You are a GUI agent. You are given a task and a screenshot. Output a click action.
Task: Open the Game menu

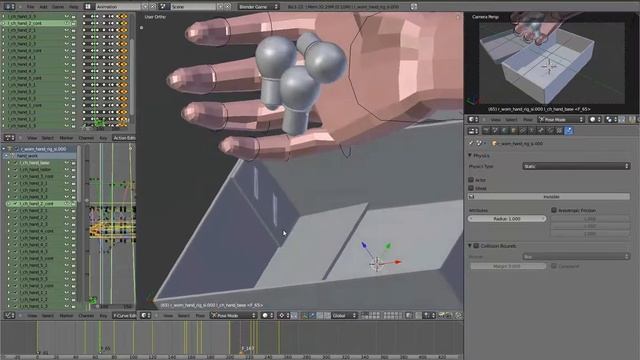[x=58, y=7]
